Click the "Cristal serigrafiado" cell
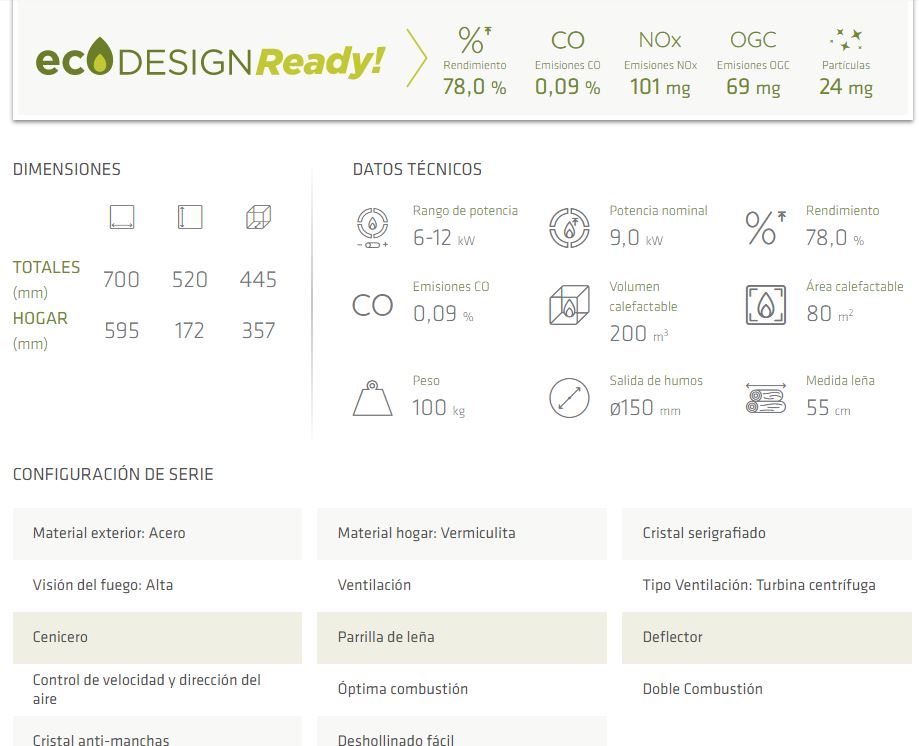This screenshot has height=746, width=919. point(767,533)
